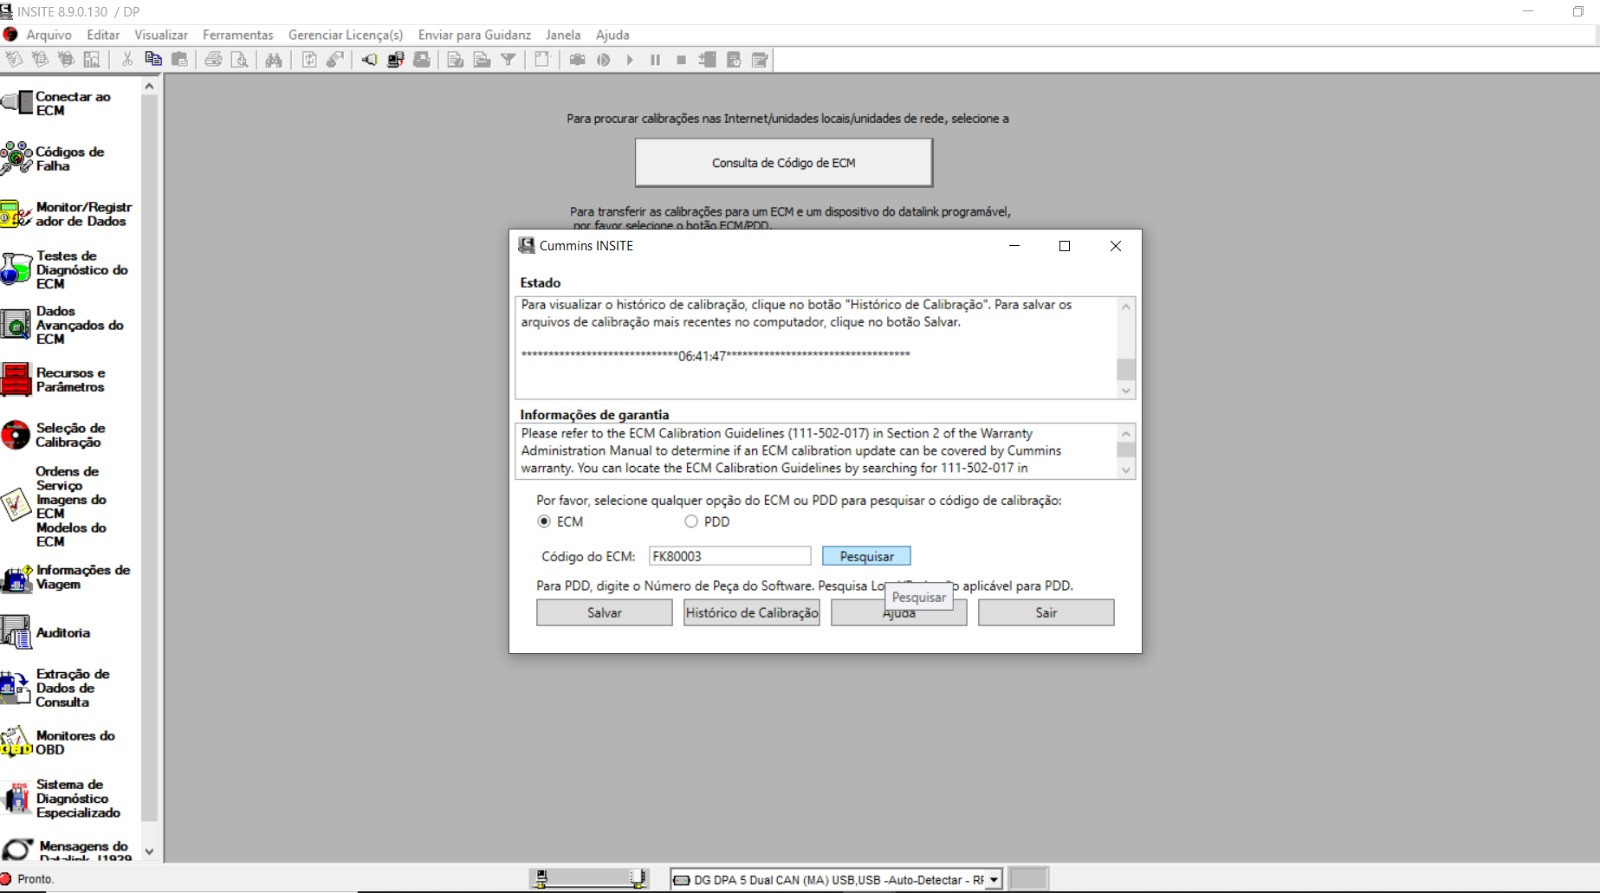This screenshot has height=893, width=1600.
Task: Select the ECM radio button
Action: click(x=544, y=521)
